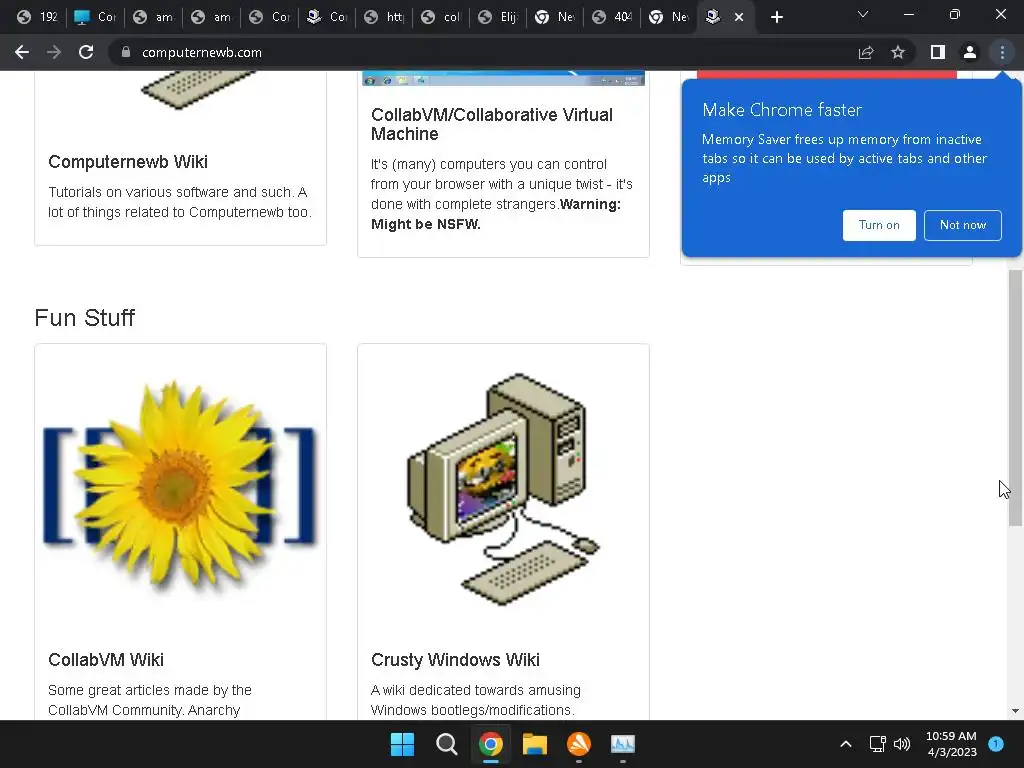Open the CollabVM Wiki card title
The height and width of the screenshot is (768, 1024).
pos(106,660)
